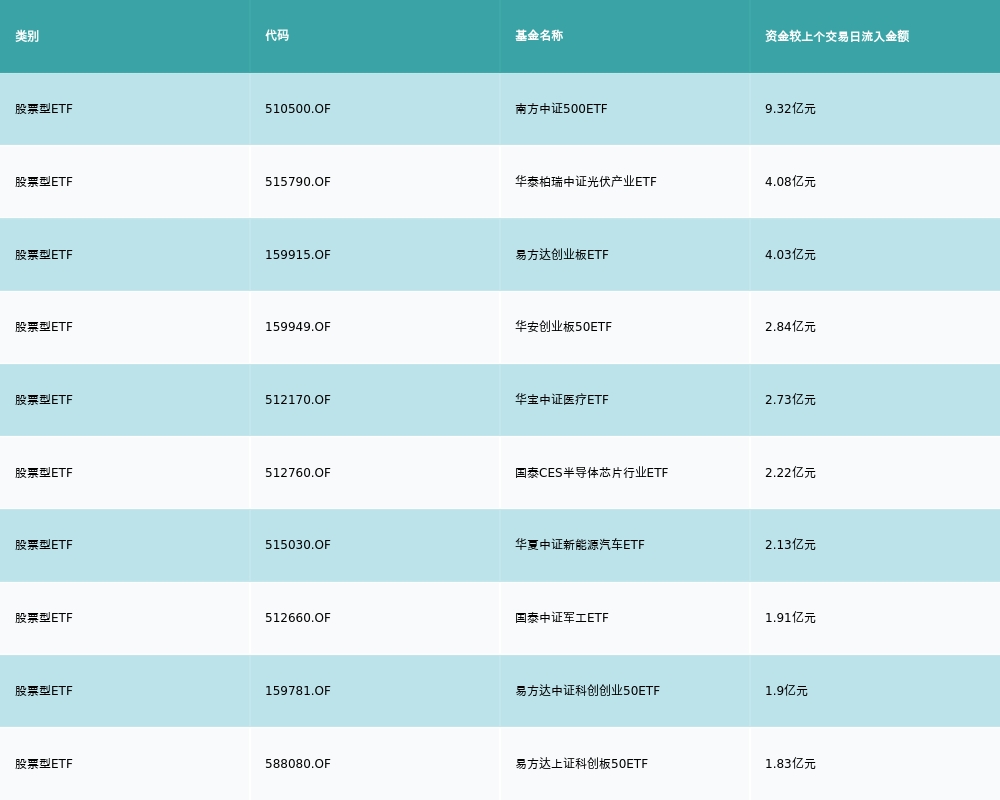Select the 南方中证500ETF fund name

pos(561,109)
